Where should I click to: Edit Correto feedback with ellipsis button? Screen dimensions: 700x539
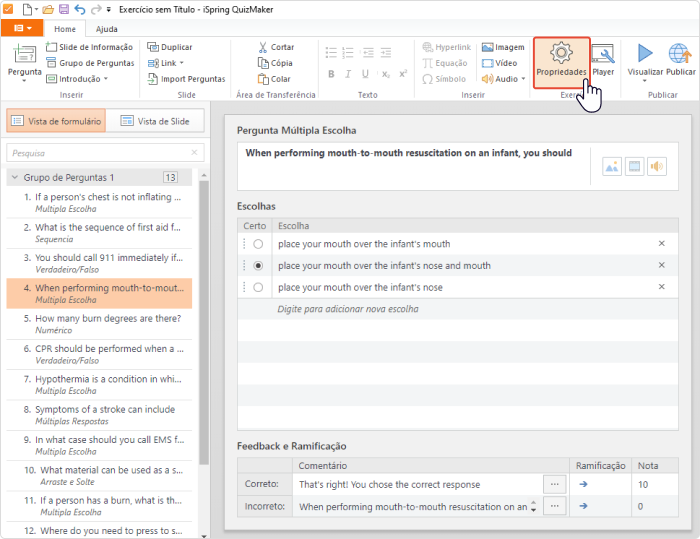(x=554, y=484)
